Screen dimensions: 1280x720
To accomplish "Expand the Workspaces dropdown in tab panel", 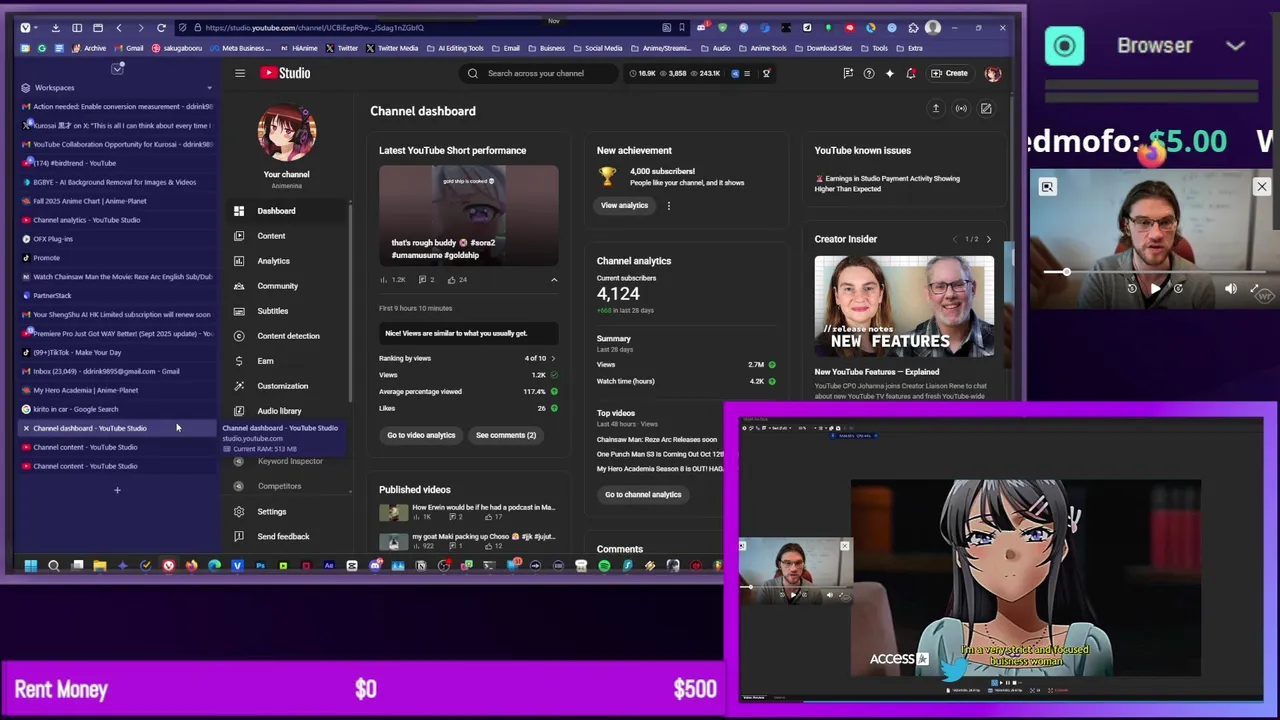I will [x=209, y=88].
